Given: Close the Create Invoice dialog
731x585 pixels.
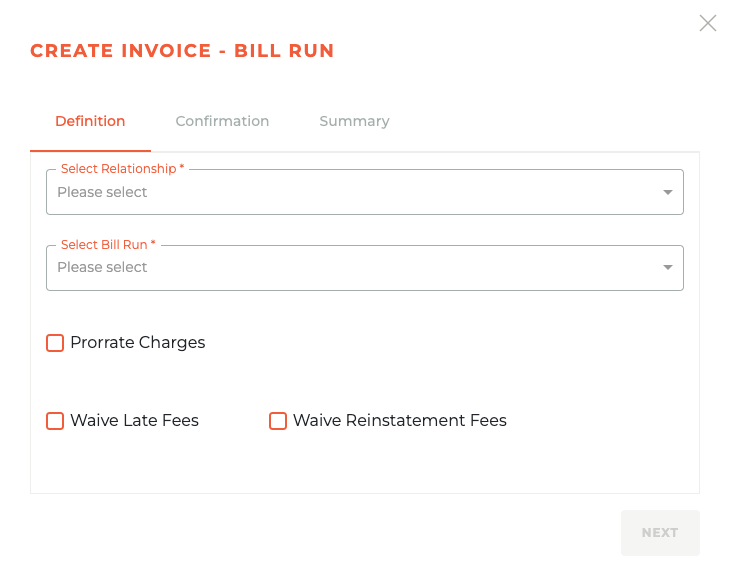Looking at the screenshot, I should pos(707,23).
